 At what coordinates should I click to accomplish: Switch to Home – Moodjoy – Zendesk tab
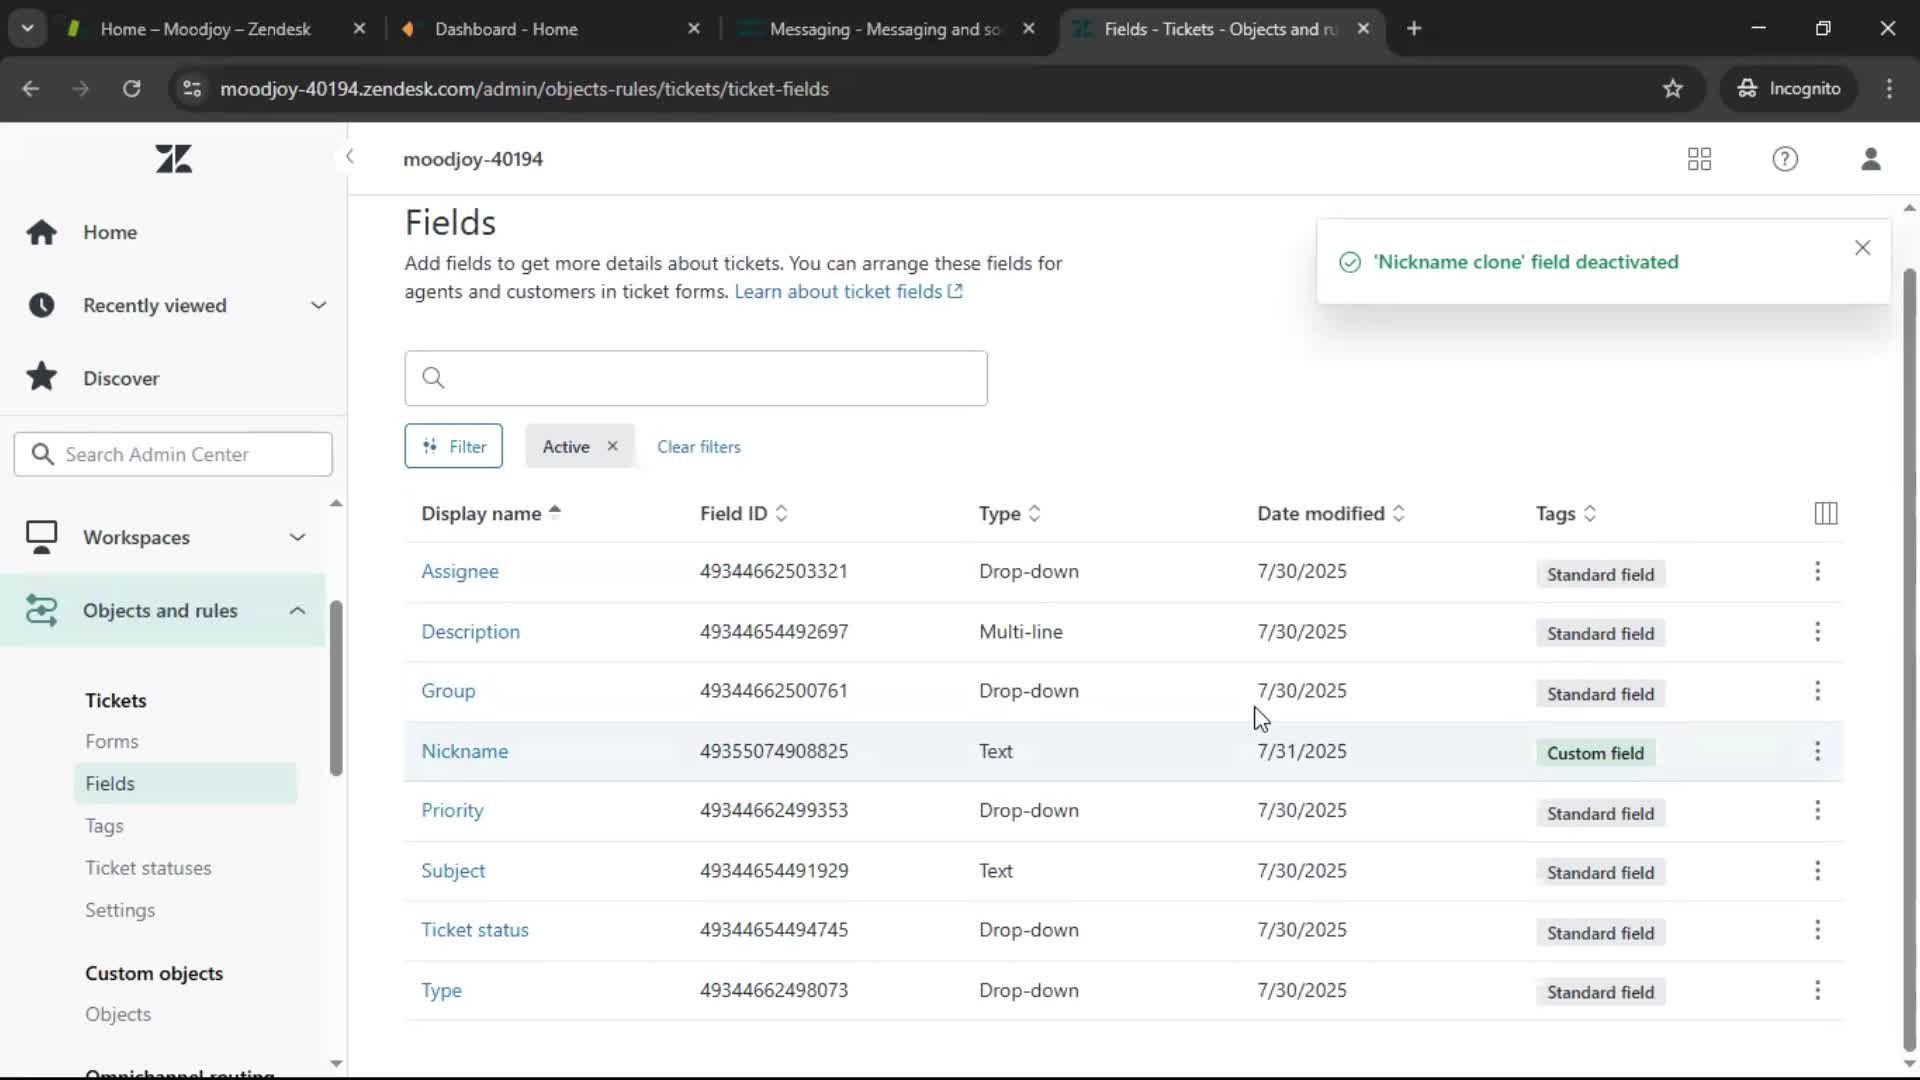click(x=205, y=29)
